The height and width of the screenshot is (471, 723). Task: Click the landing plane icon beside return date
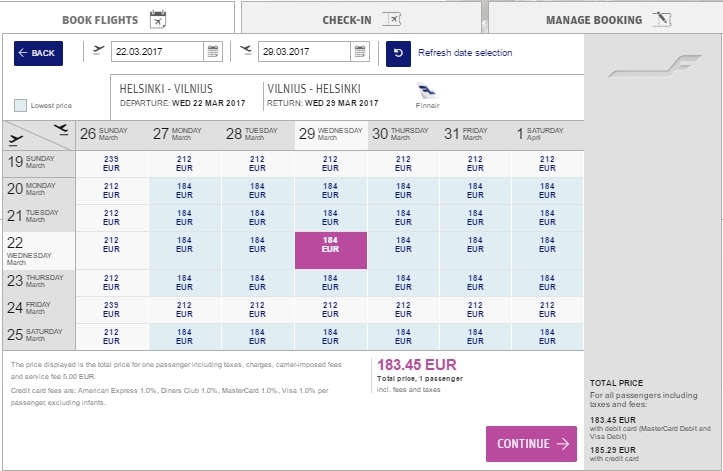click(x=246, y=50)
